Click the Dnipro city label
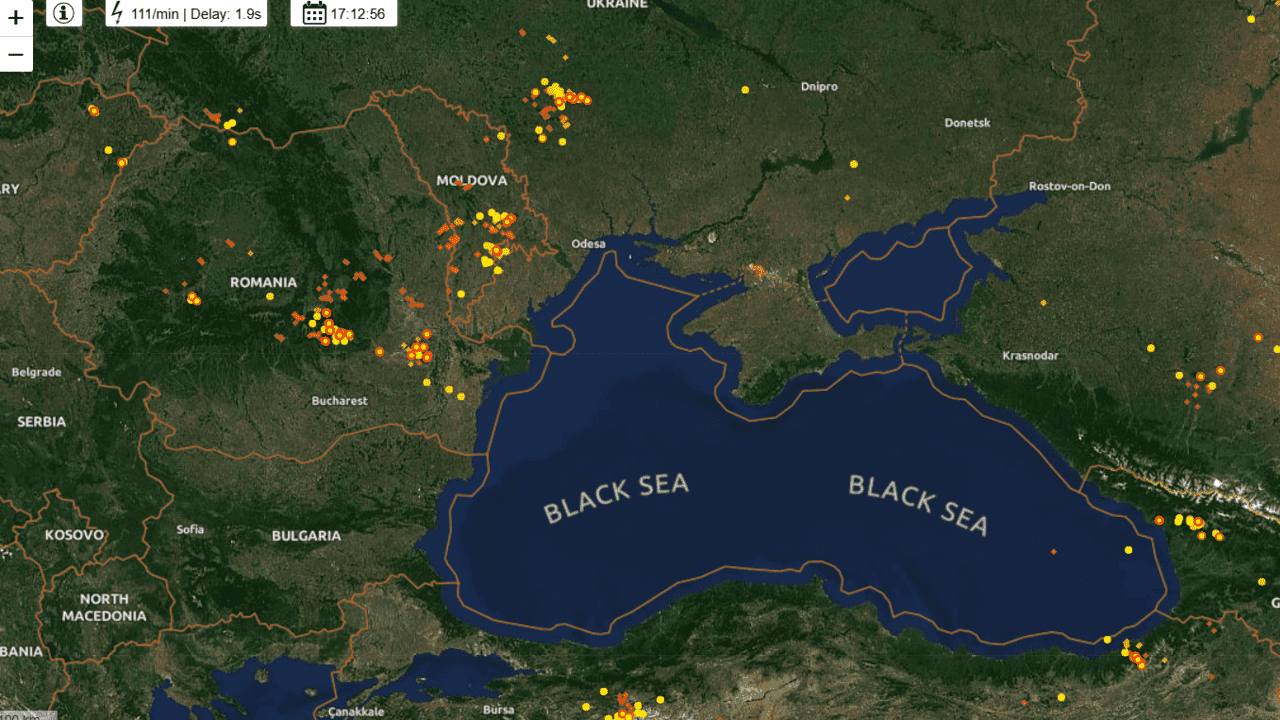1280x720 pixels. pos(819,87)
